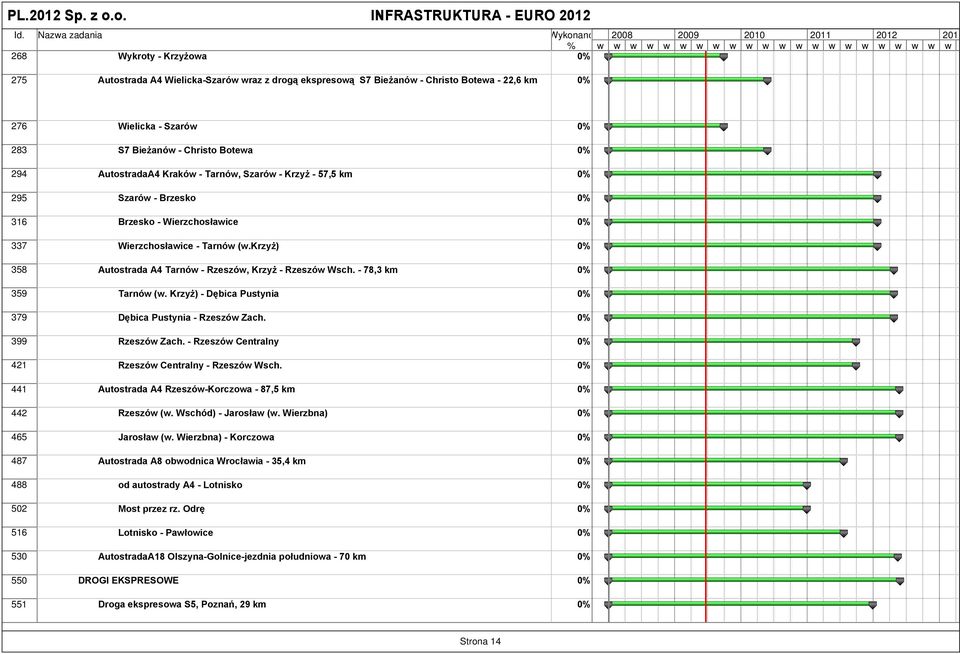
Task: Click the "Wykonano %" column header
Action: pos(572,40)
